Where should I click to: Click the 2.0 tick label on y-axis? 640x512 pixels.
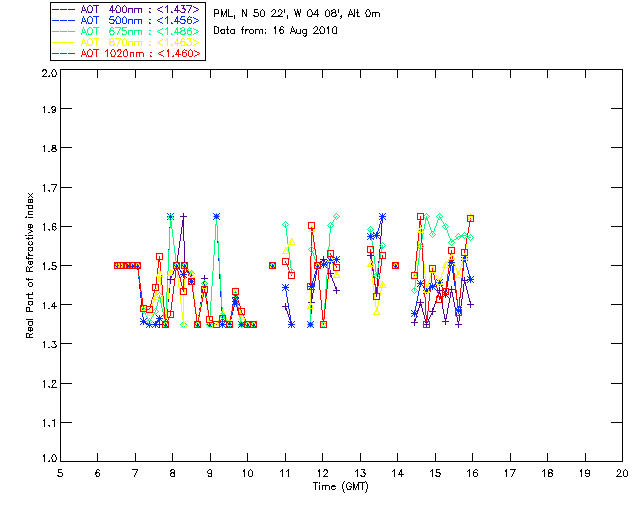[x=47, y=74]
